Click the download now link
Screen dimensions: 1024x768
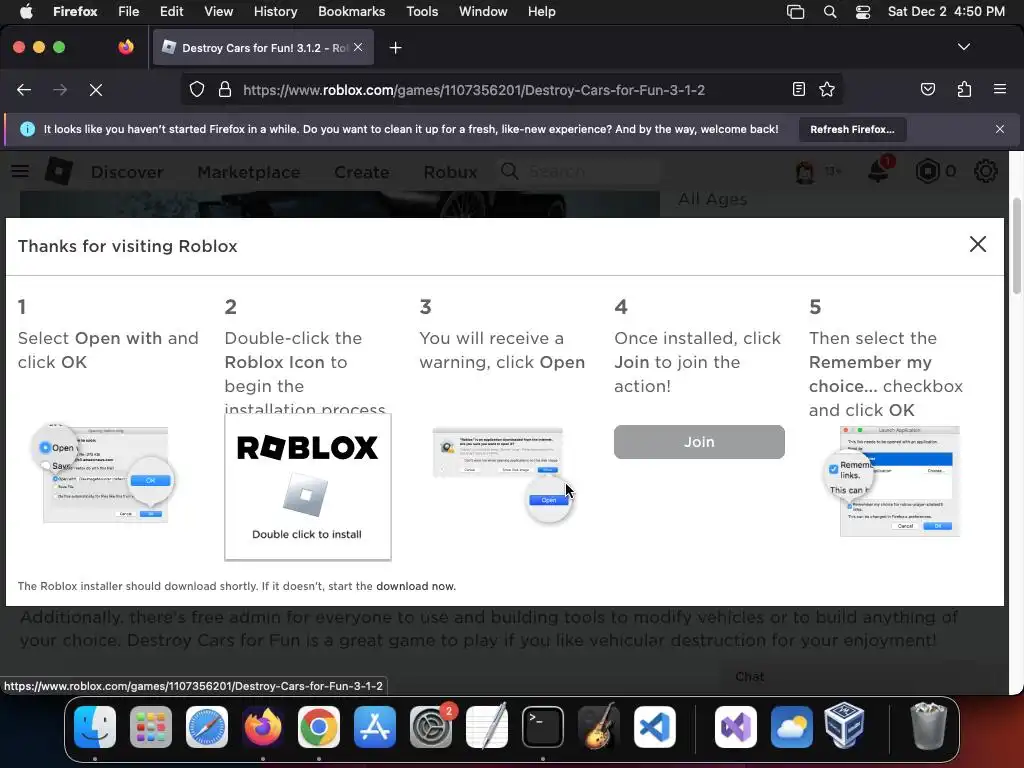click(415, 586)
